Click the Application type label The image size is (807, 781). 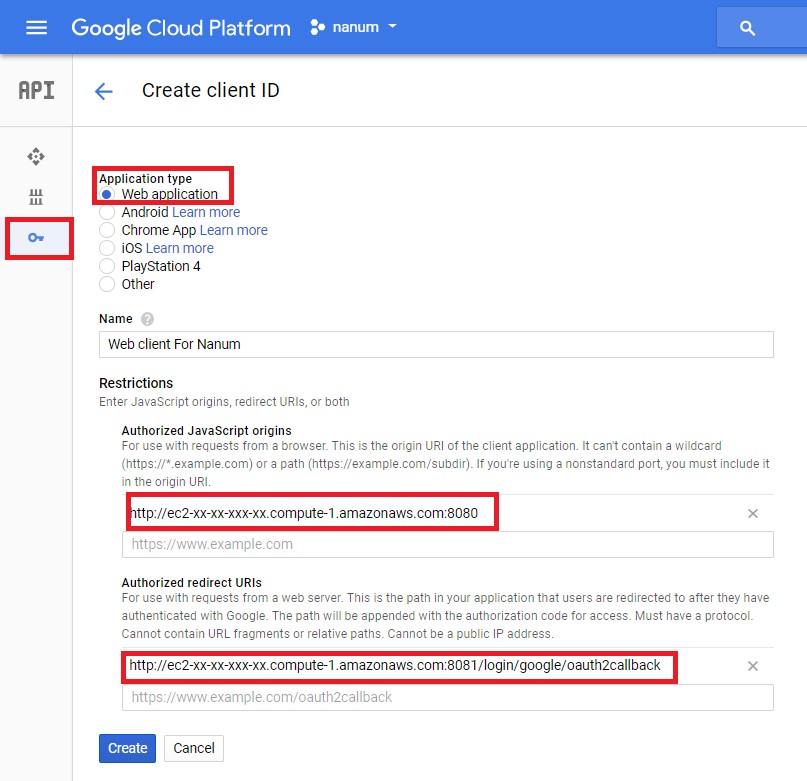click(145, 179)
